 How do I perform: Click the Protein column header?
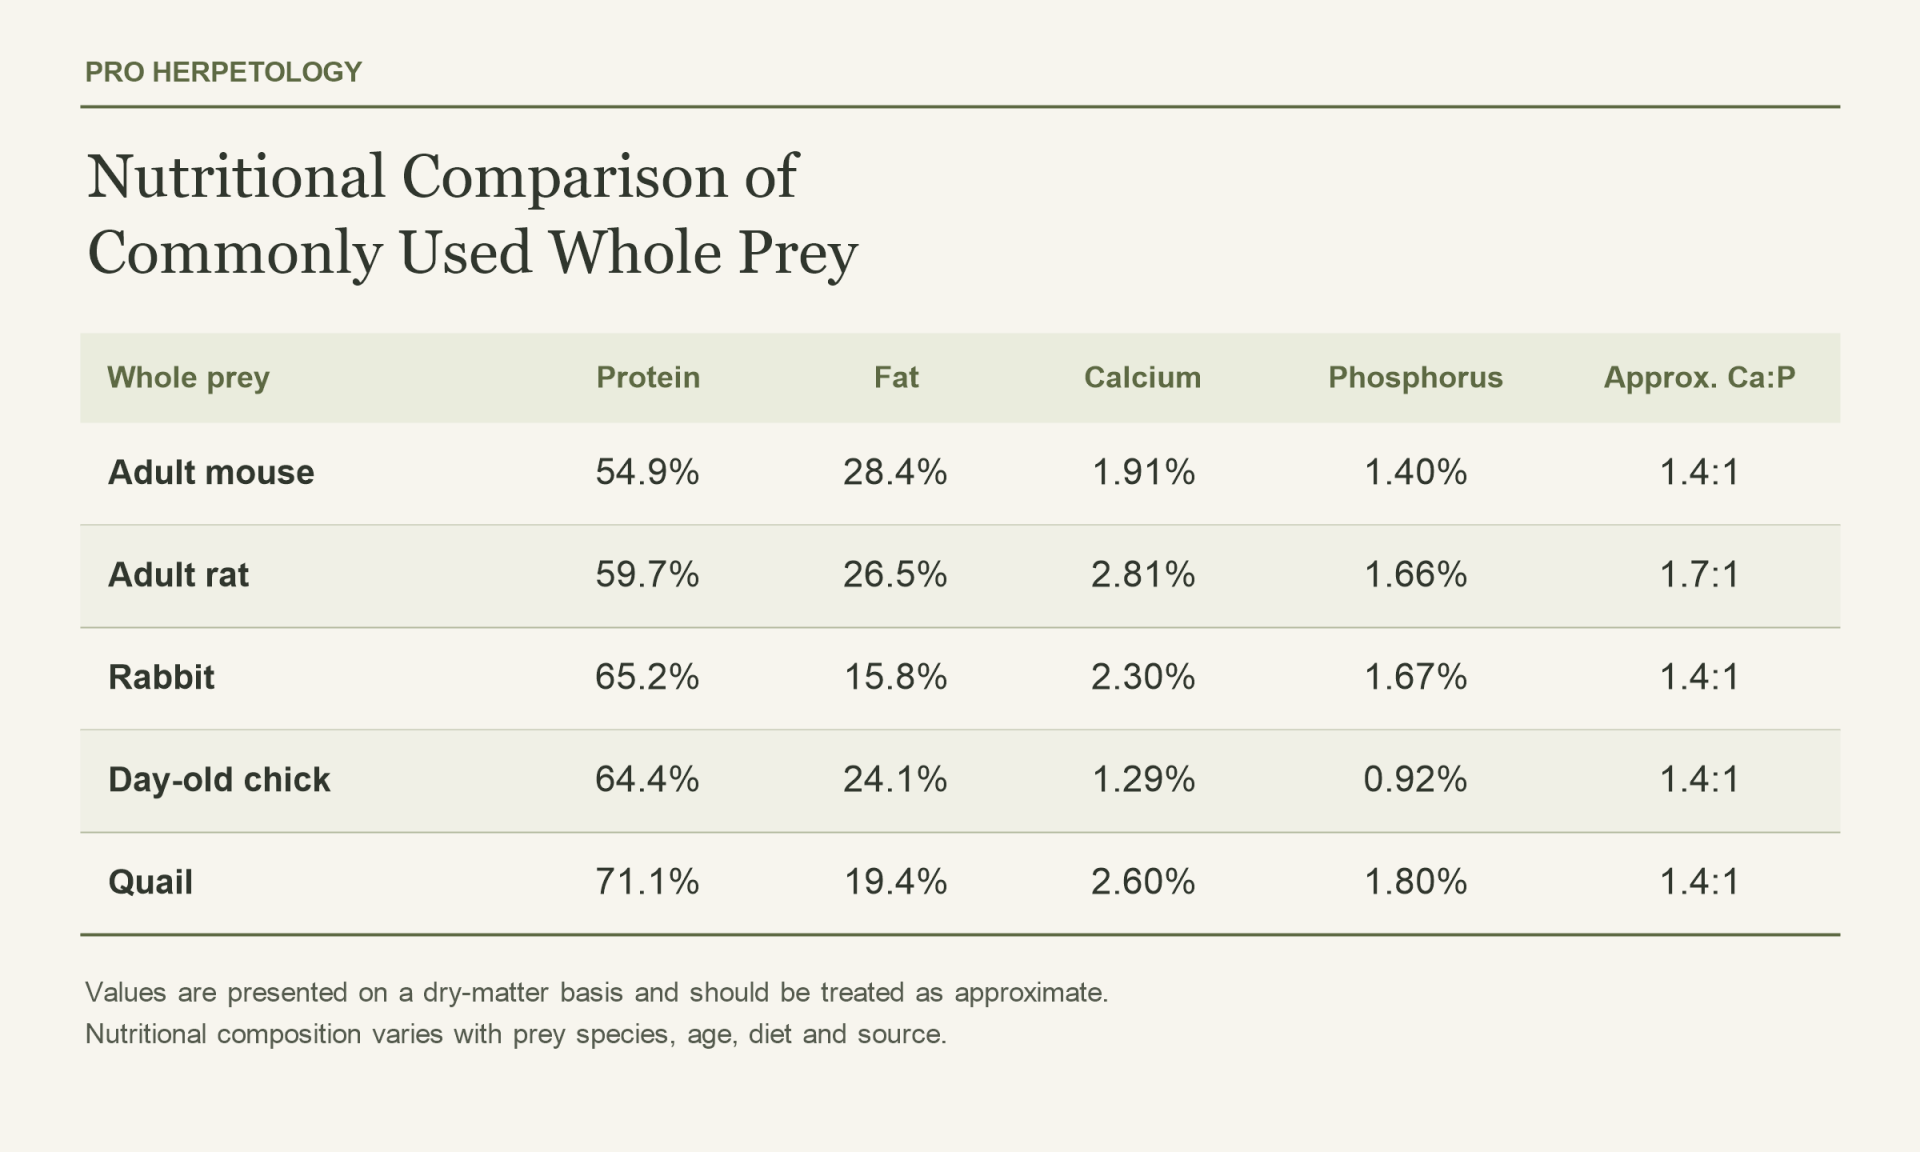[648, 377]
